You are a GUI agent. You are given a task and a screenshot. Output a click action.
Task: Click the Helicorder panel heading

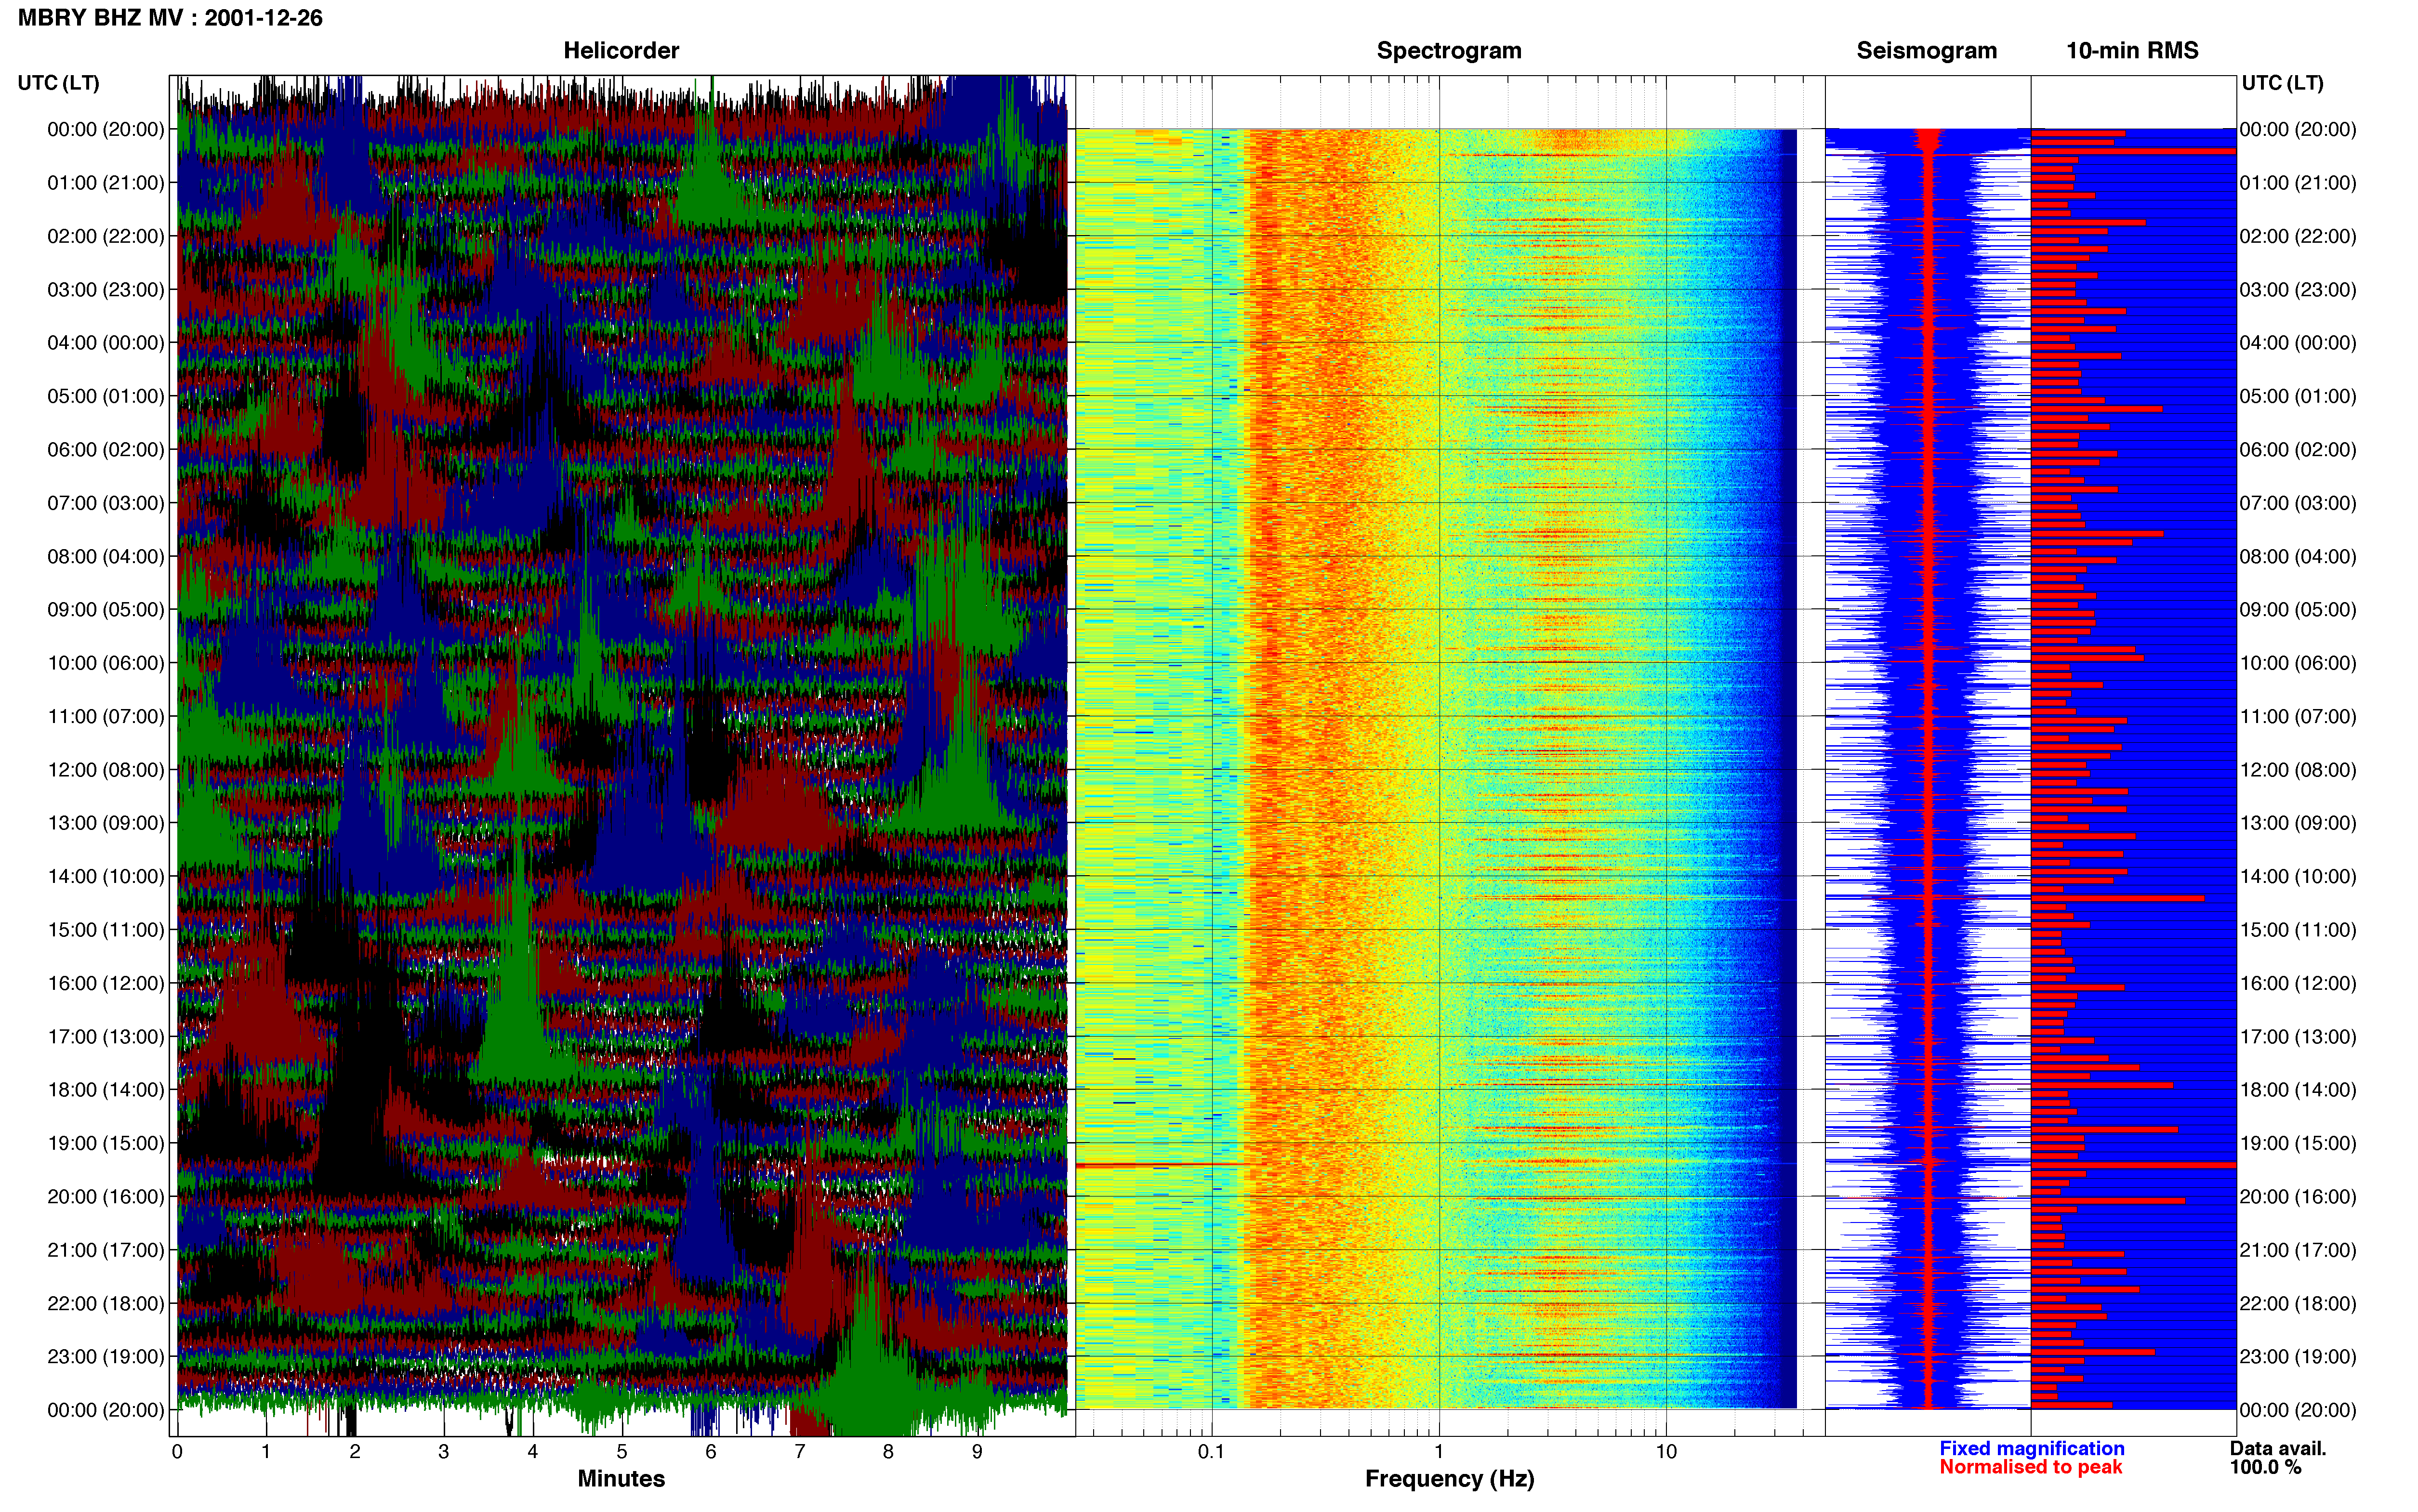(621, 50)
